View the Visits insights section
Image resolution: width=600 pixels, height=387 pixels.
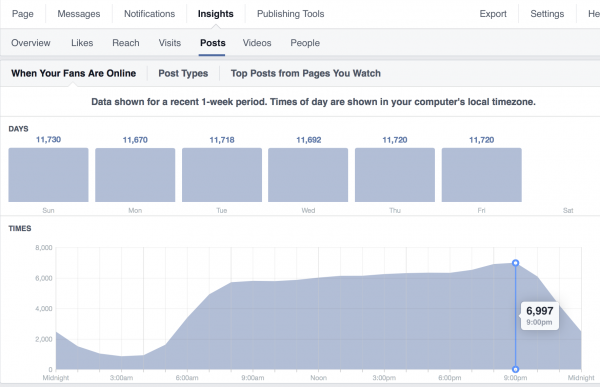point(170,43)
